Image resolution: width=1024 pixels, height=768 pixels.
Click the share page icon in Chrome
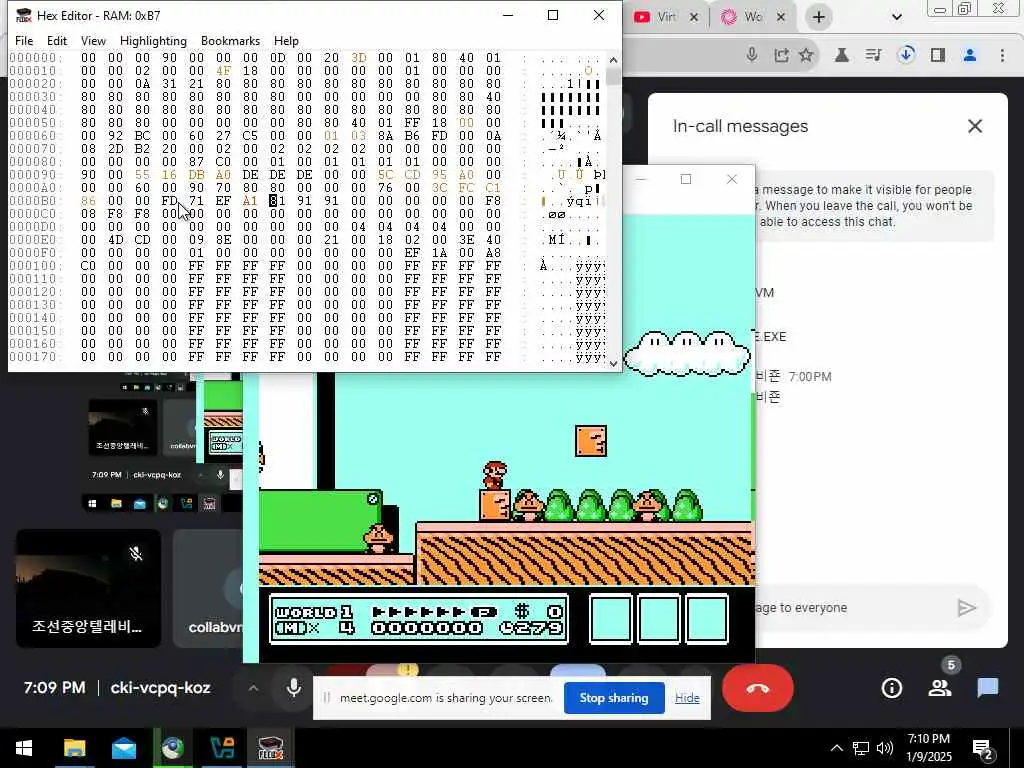(781, 55)
